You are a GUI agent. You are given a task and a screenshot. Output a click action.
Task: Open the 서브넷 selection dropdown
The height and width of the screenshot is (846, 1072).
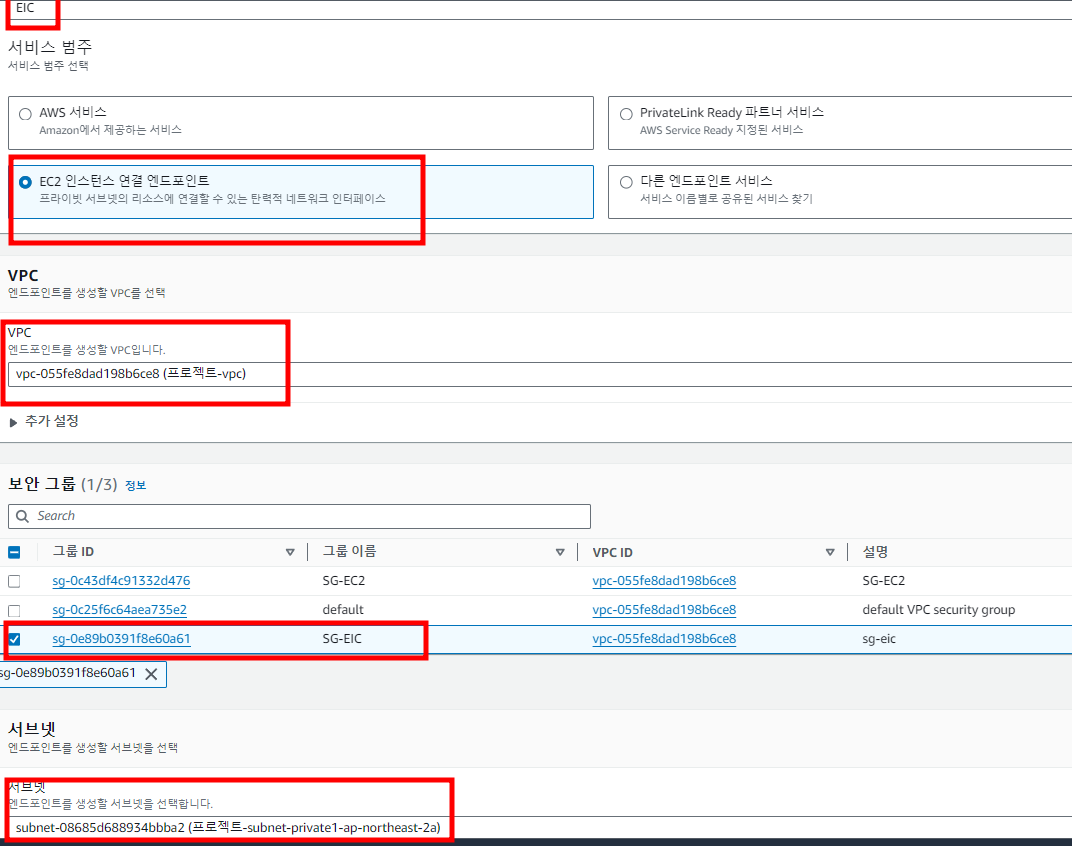click(540, 828)
